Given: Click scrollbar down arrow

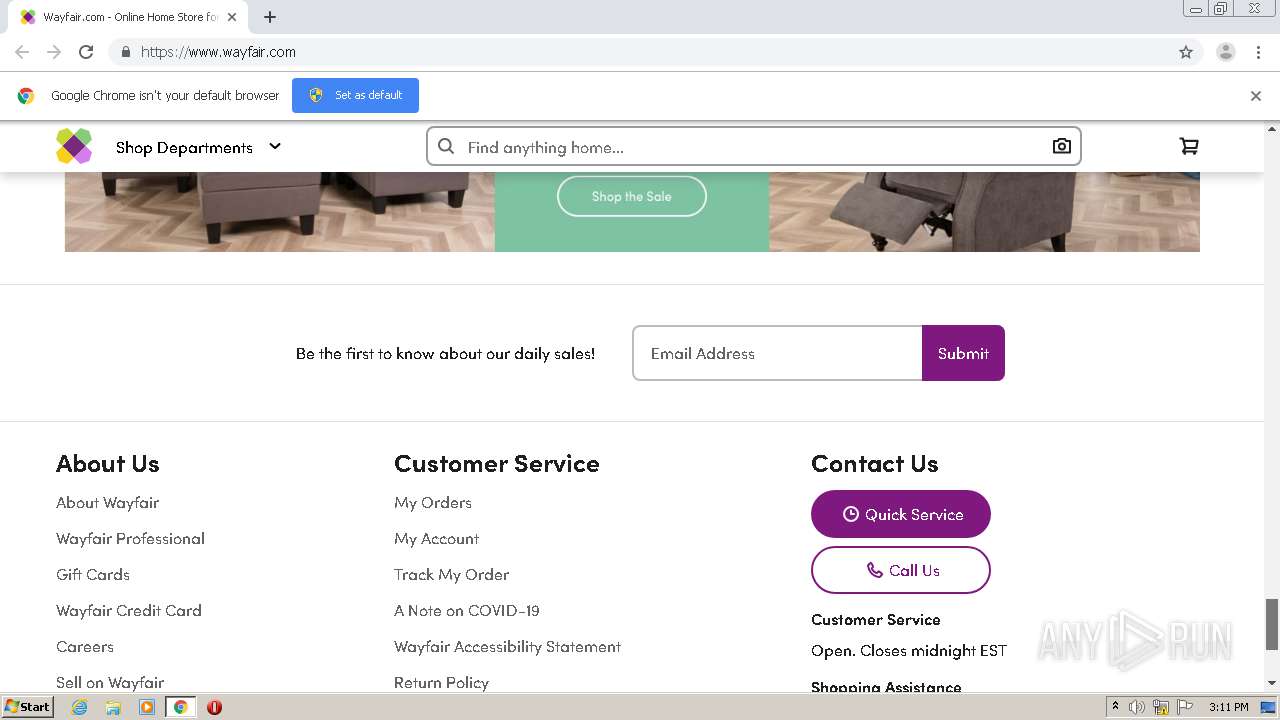Looking at the screenshot, I should (1272, 683).
